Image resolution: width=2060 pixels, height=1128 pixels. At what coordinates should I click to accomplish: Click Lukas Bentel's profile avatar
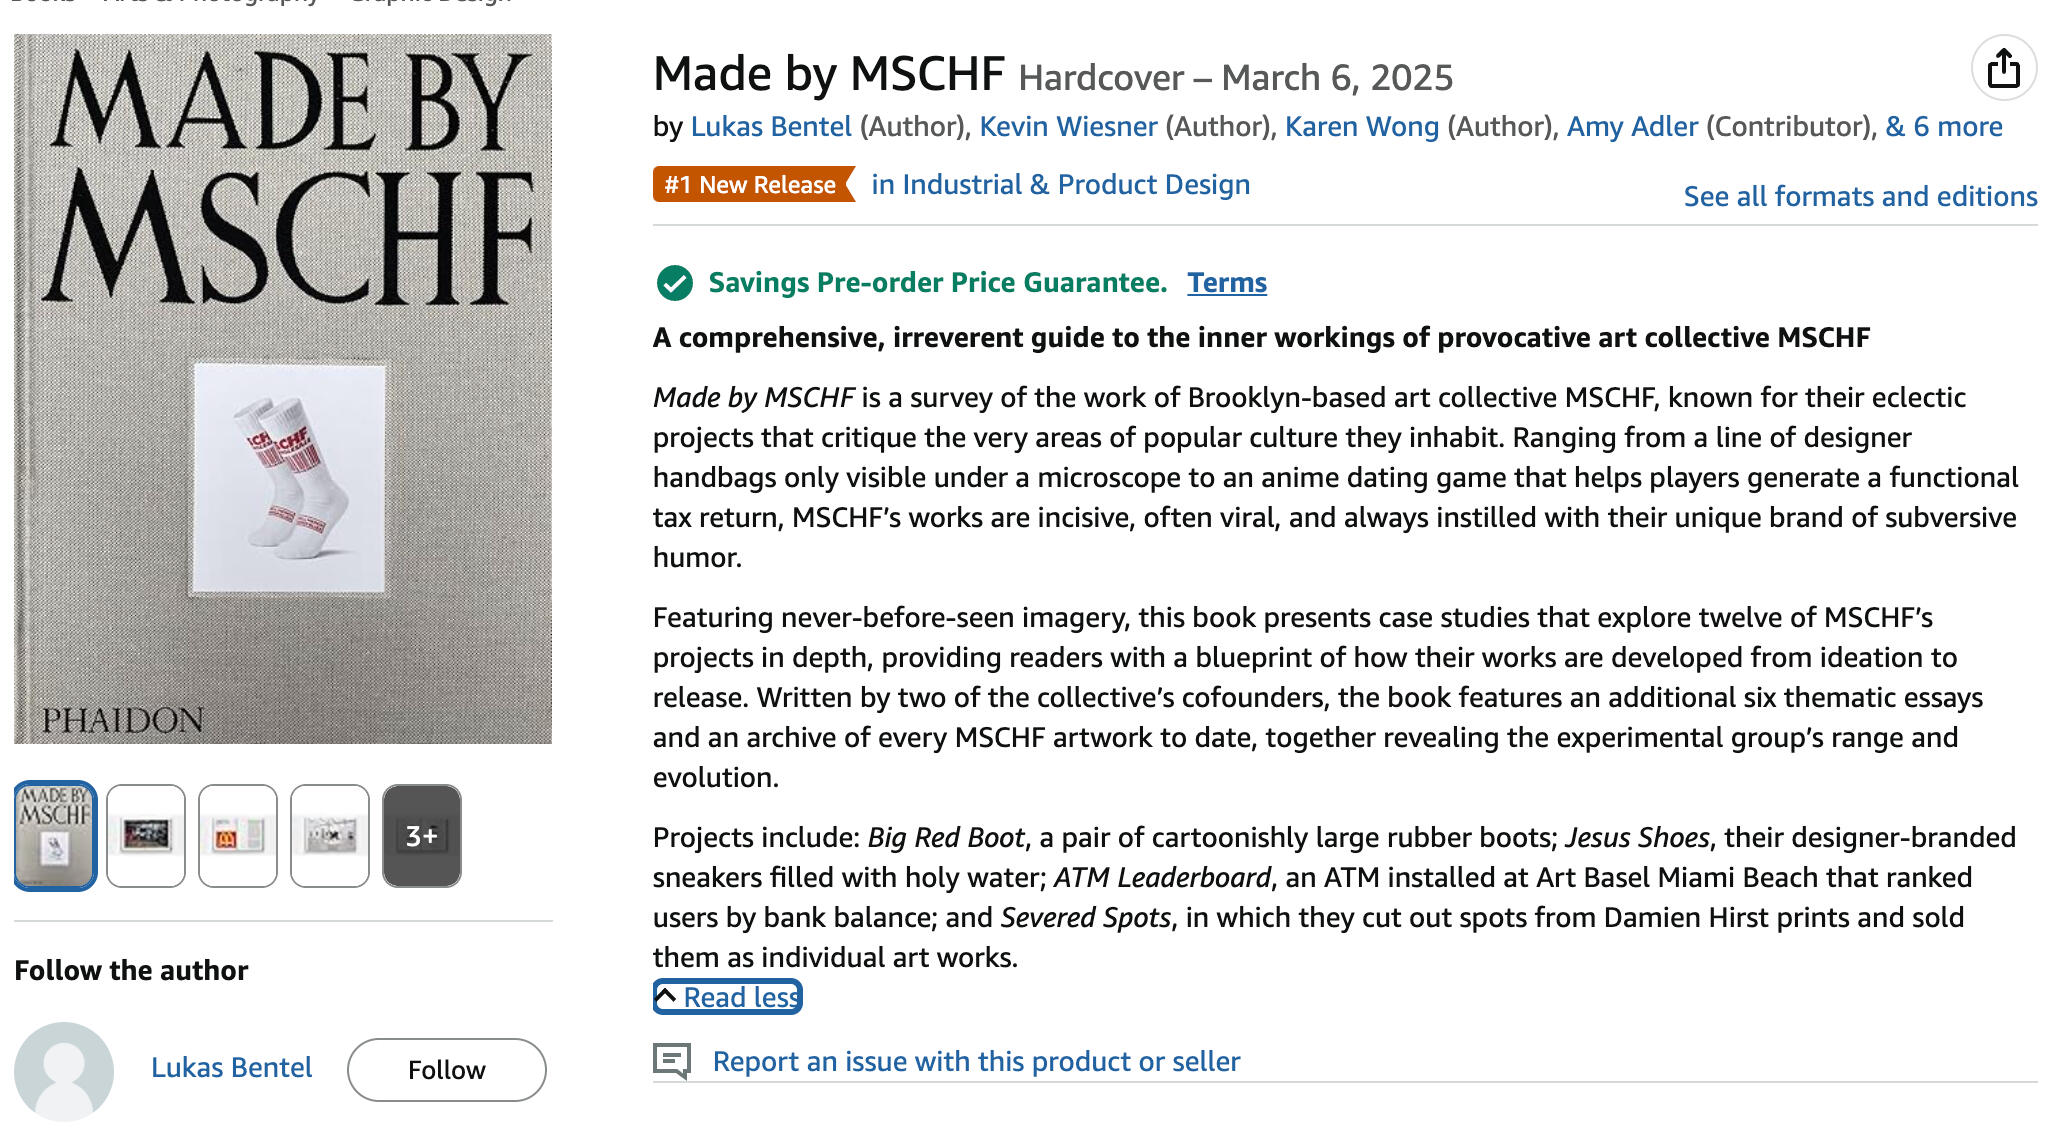pyautogui.click(x=64, y=1070)
